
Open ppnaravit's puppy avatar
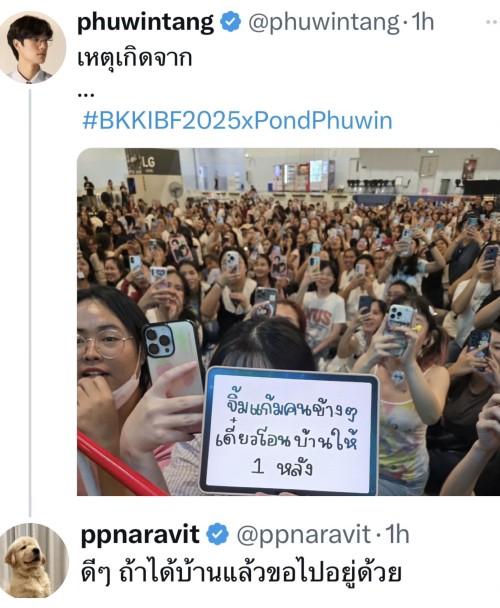(x=34, y=560)
